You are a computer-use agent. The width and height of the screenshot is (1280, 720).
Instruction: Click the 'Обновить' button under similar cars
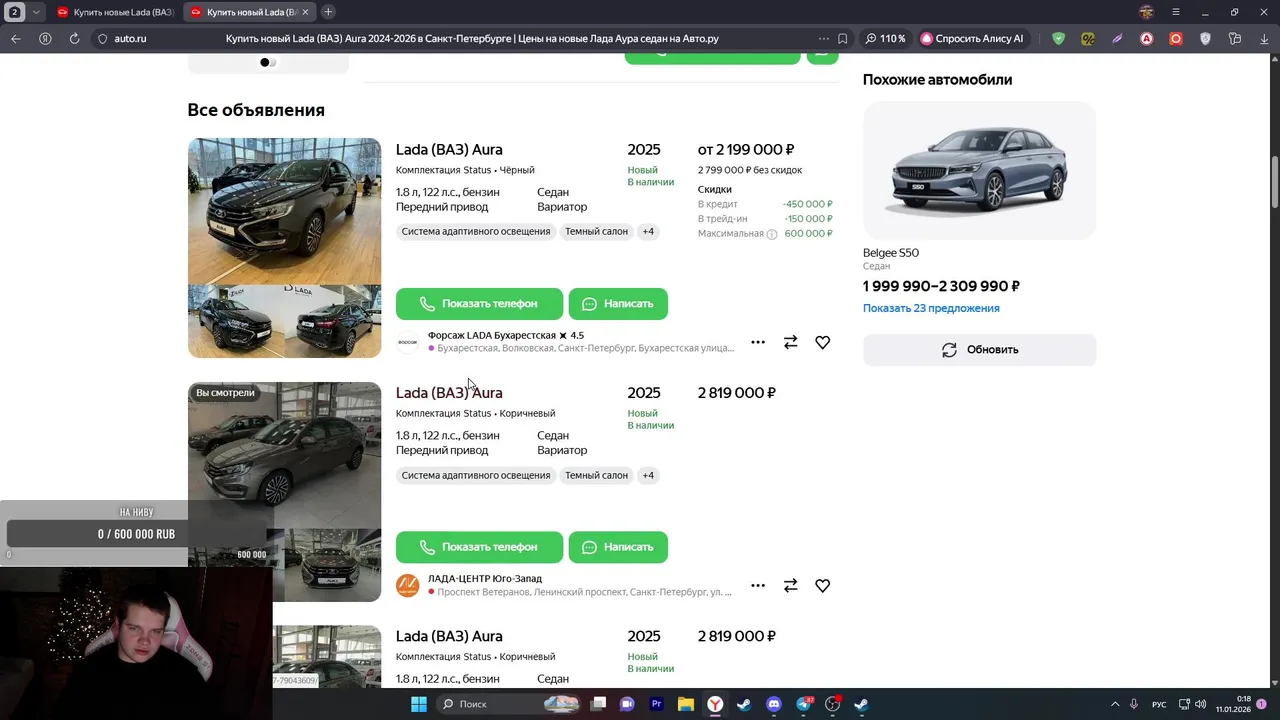[979, 350]
